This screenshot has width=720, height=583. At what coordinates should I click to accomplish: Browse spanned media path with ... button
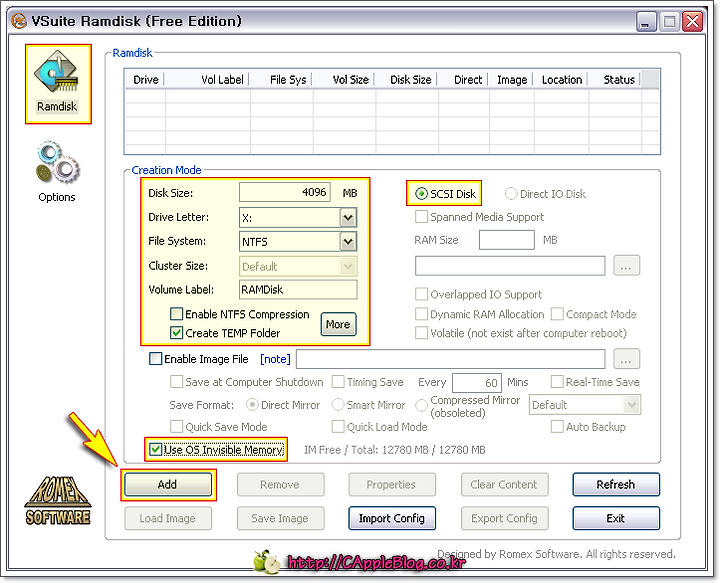[x=626, y=265]
